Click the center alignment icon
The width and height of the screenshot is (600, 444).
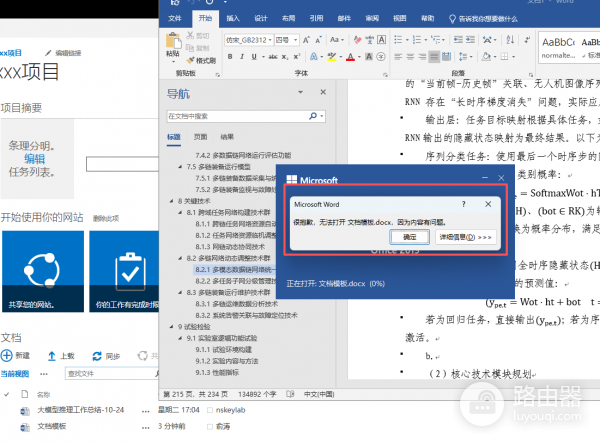[x=410, y=57]
